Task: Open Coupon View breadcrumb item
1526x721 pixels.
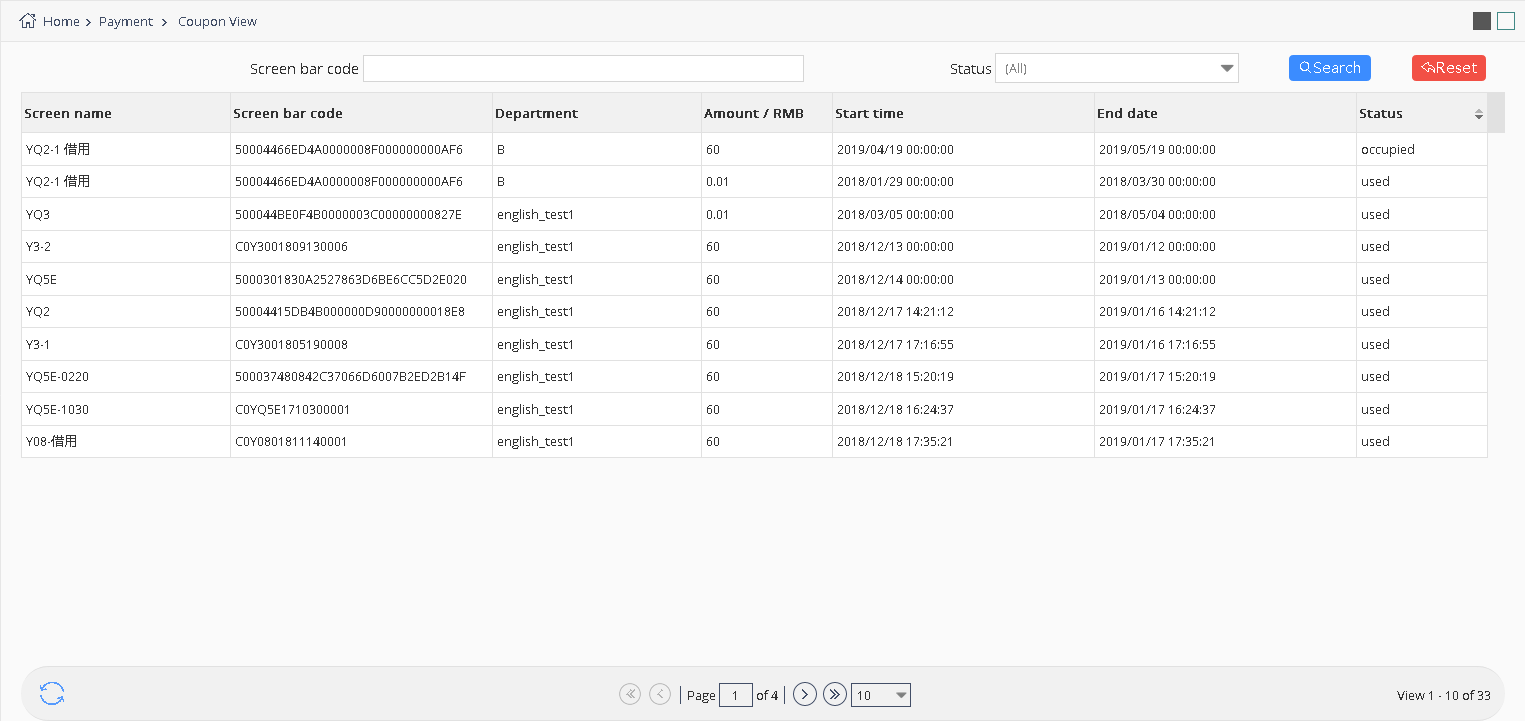Action: (217, 21)
